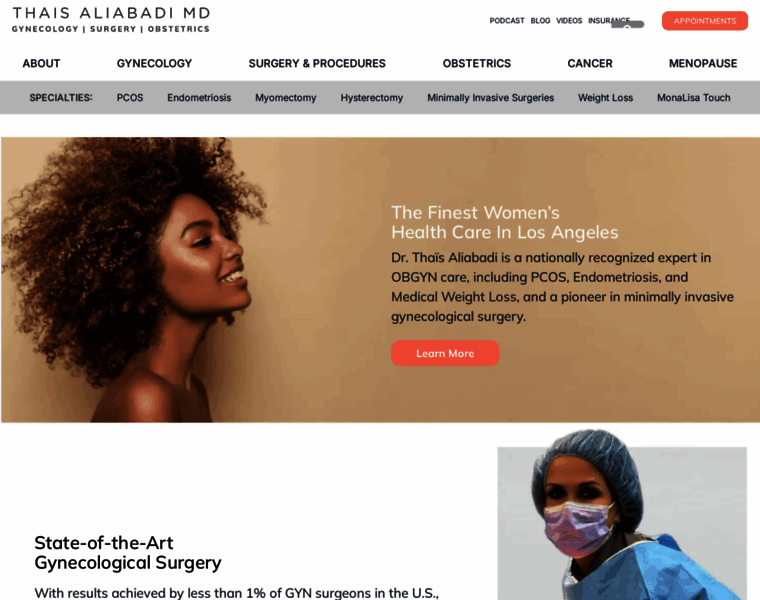The height and width of the screenshot is (600, 760).
Task: Click the Thais Aliabadi MD logo
Action: pos(111,20)
